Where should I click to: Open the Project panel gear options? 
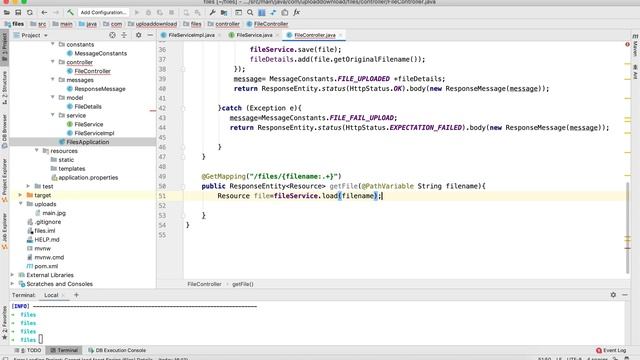coord(139,36)
